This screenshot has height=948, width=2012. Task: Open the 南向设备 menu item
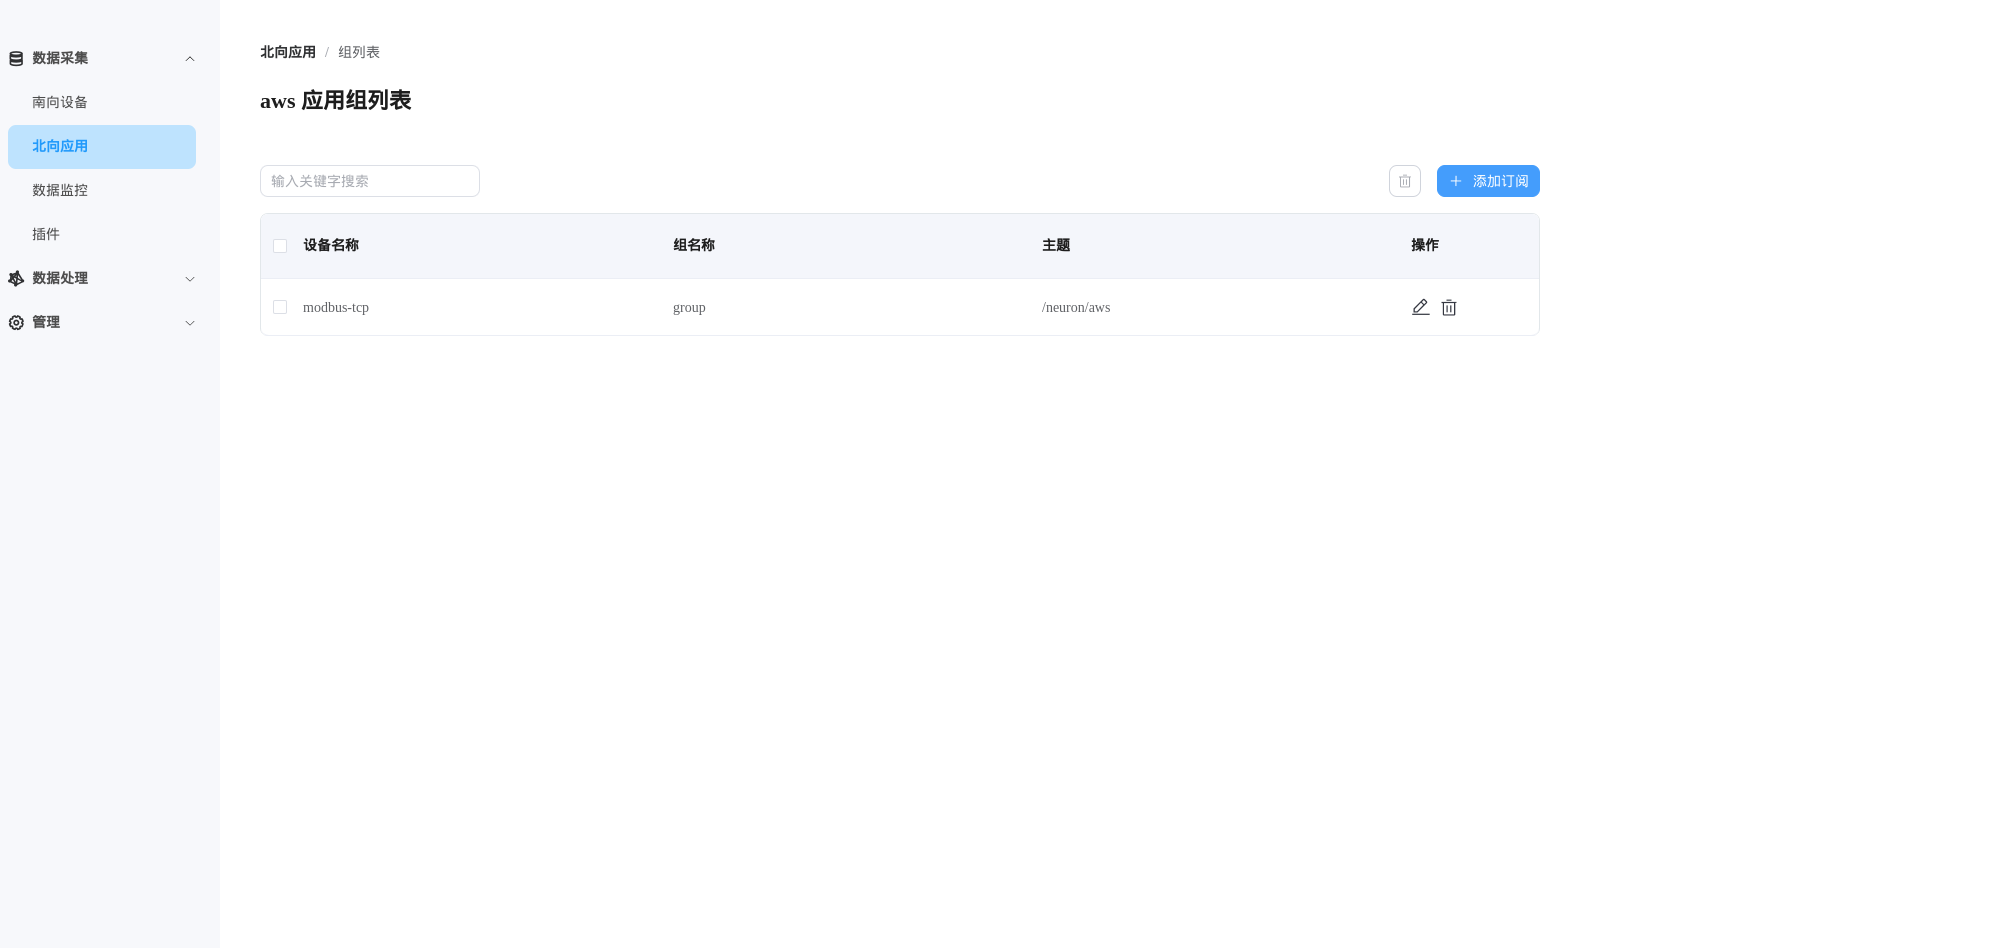coord(59,102)
